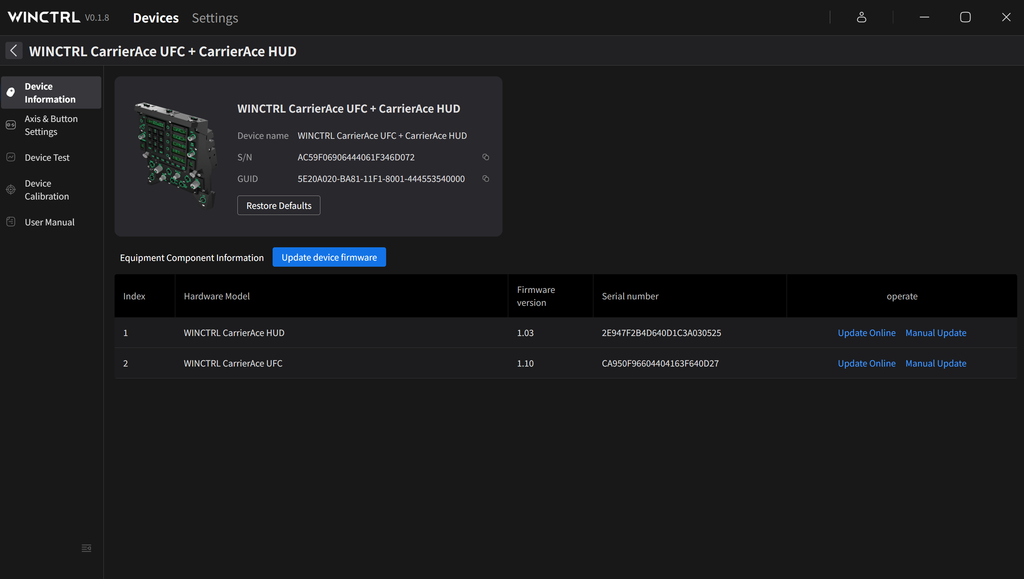Click Update device firmware button
This screenshot has height=579, width=1024.
(x=329, y=257)
